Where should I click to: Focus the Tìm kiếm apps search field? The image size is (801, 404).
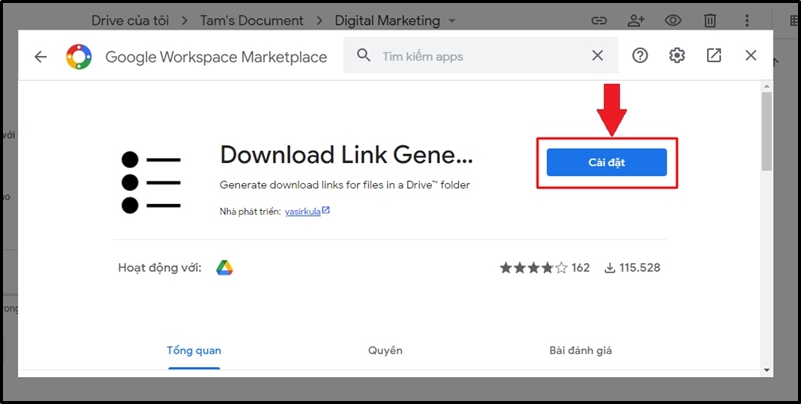[x=480, y=56]
